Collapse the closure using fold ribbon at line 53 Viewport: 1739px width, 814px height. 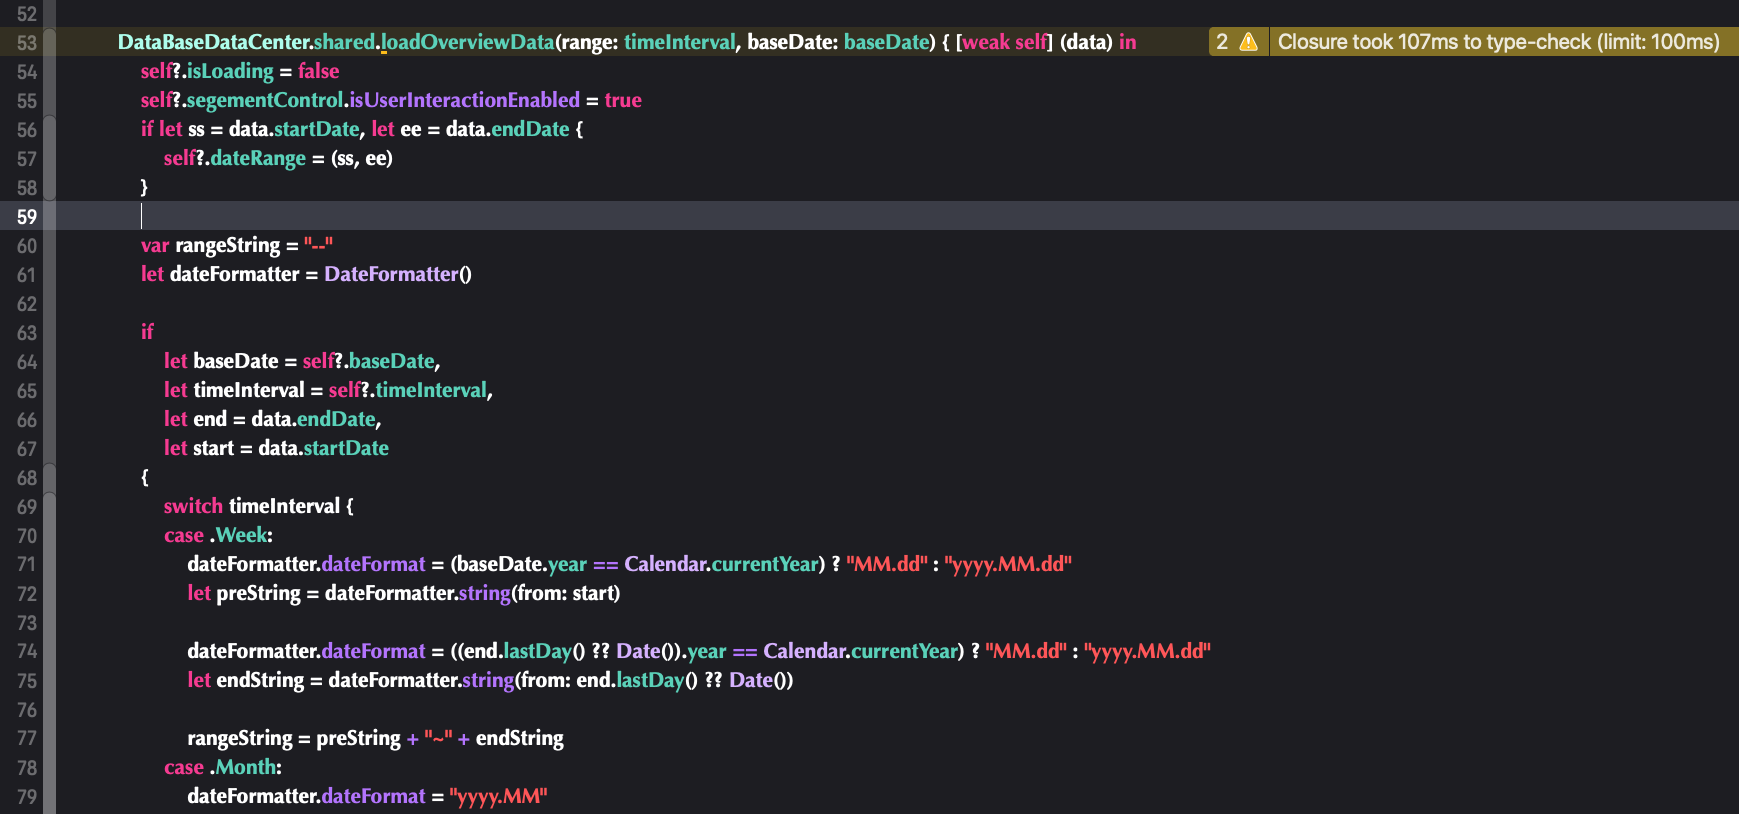49,43
